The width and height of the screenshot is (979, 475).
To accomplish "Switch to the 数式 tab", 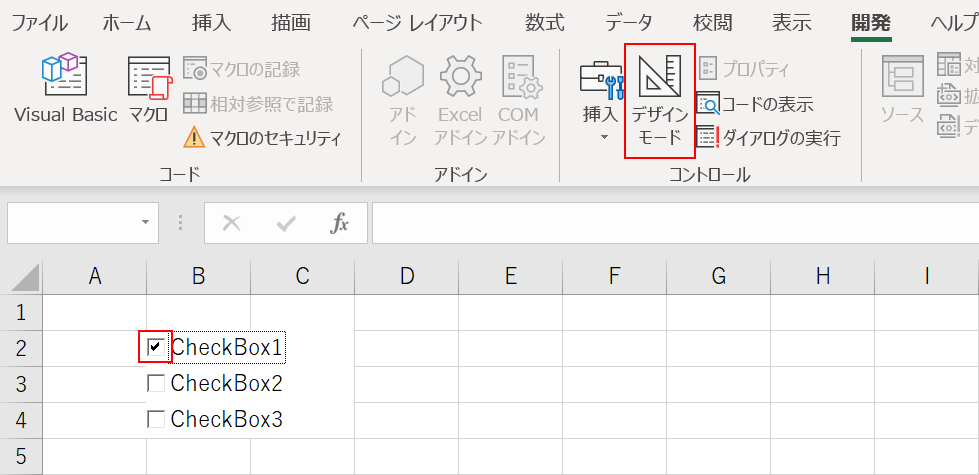I will (x=544, y=24).
